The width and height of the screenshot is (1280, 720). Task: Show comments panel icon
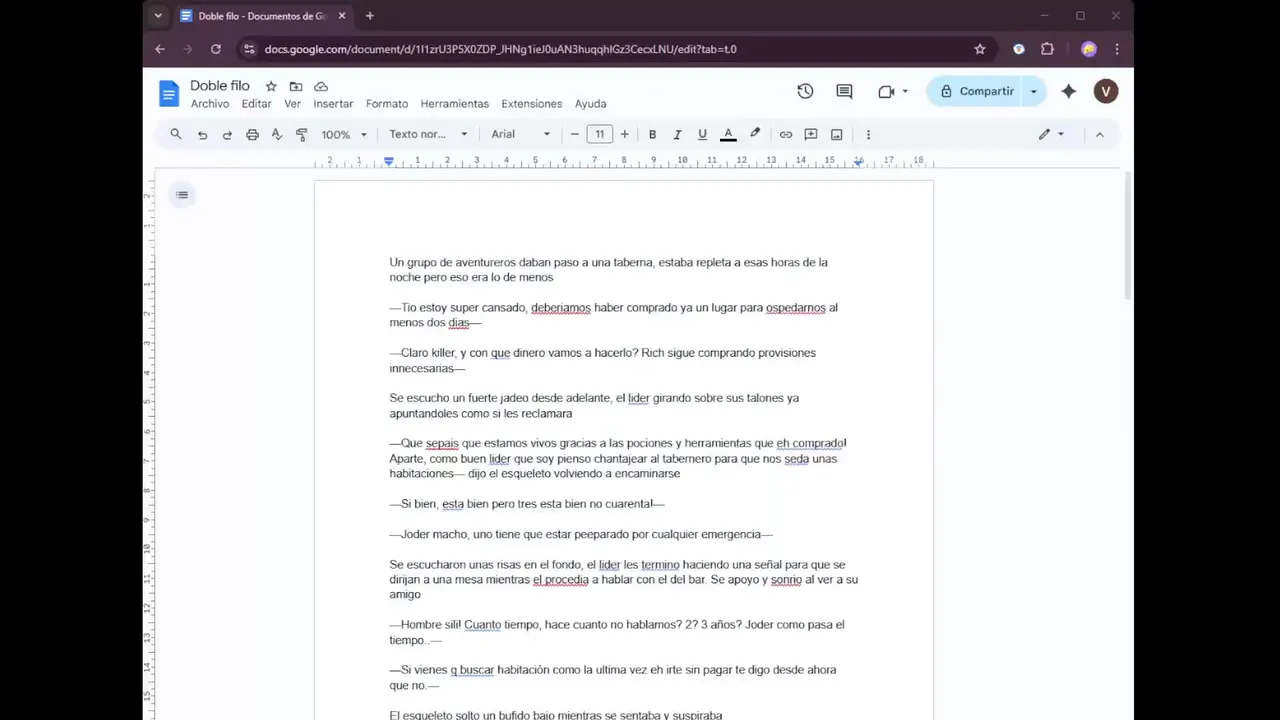(x=844, y=91)
